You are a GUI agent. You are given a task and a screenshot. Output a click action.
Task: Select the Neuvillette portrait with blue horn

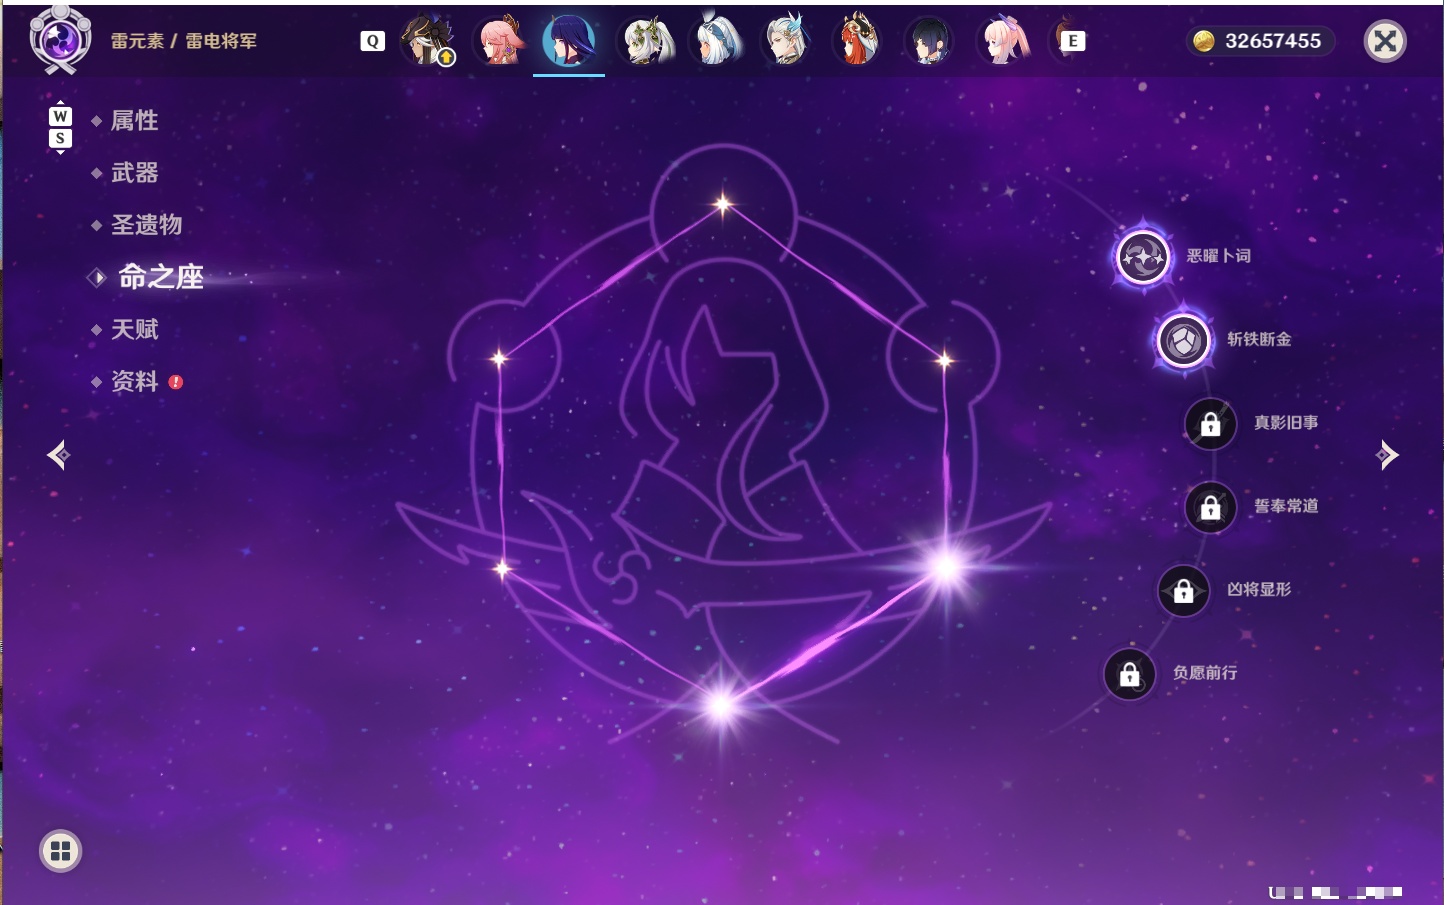click(x=786, y=40)
